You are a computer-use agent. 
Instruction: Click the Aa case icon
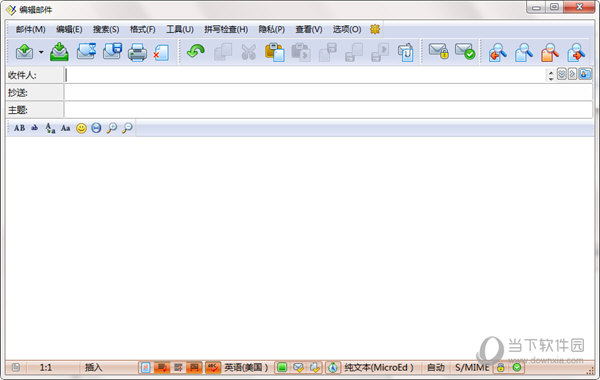65,128
